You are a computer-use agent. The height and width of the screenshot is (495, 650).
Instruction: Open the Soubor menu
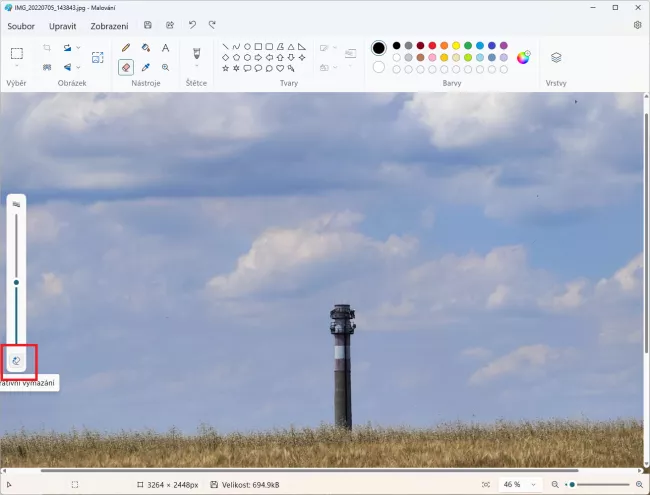click(x=21, y=25)
